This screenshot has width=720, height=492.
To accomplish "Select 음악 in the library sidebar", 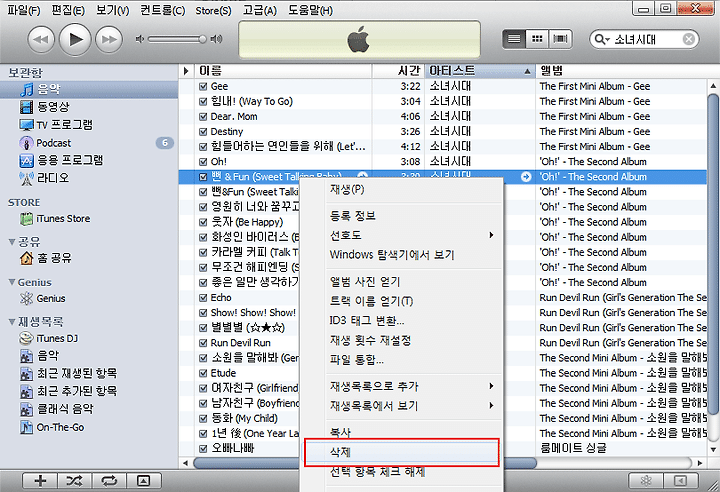I will pyautogui.click(x=89, y=89).
